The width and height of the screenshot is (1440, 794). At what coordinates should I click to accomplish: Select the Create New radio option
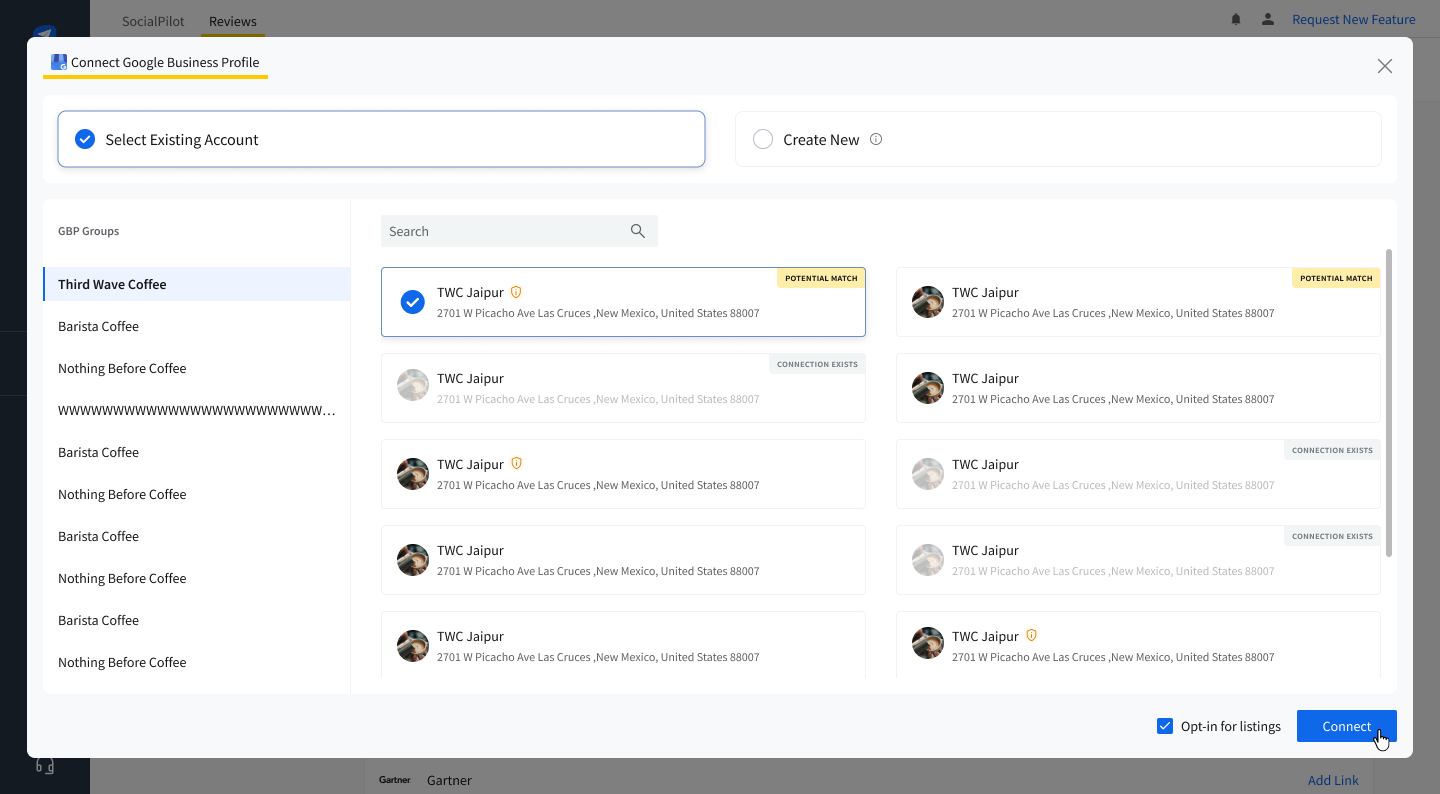tap(763, 140)
